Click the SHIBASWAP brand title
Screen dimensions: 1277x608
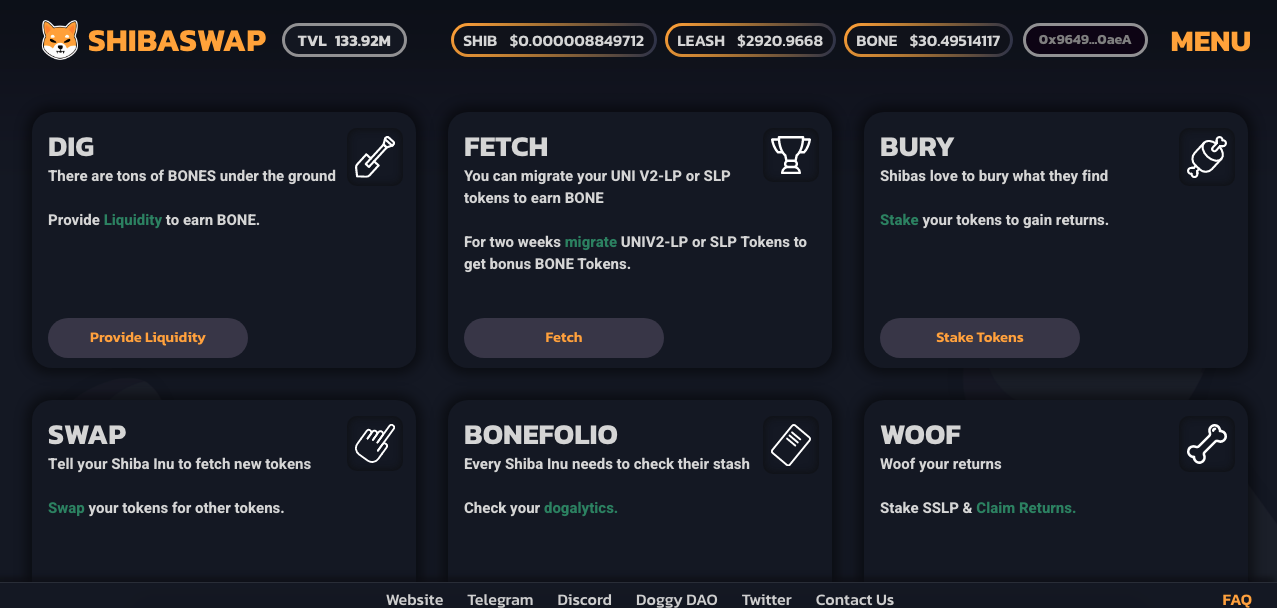(x=177, y=41)
